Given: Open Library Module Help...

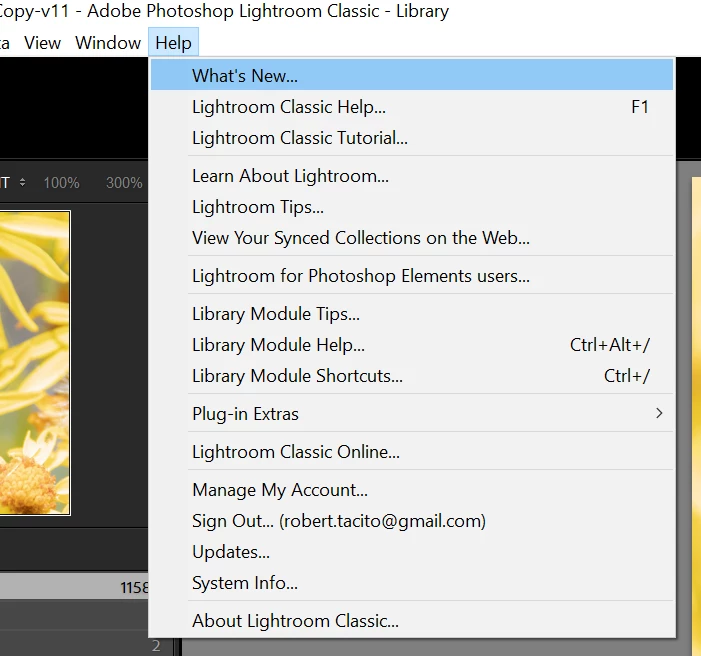Looking at the screenshot, I should tap(412, 345).
